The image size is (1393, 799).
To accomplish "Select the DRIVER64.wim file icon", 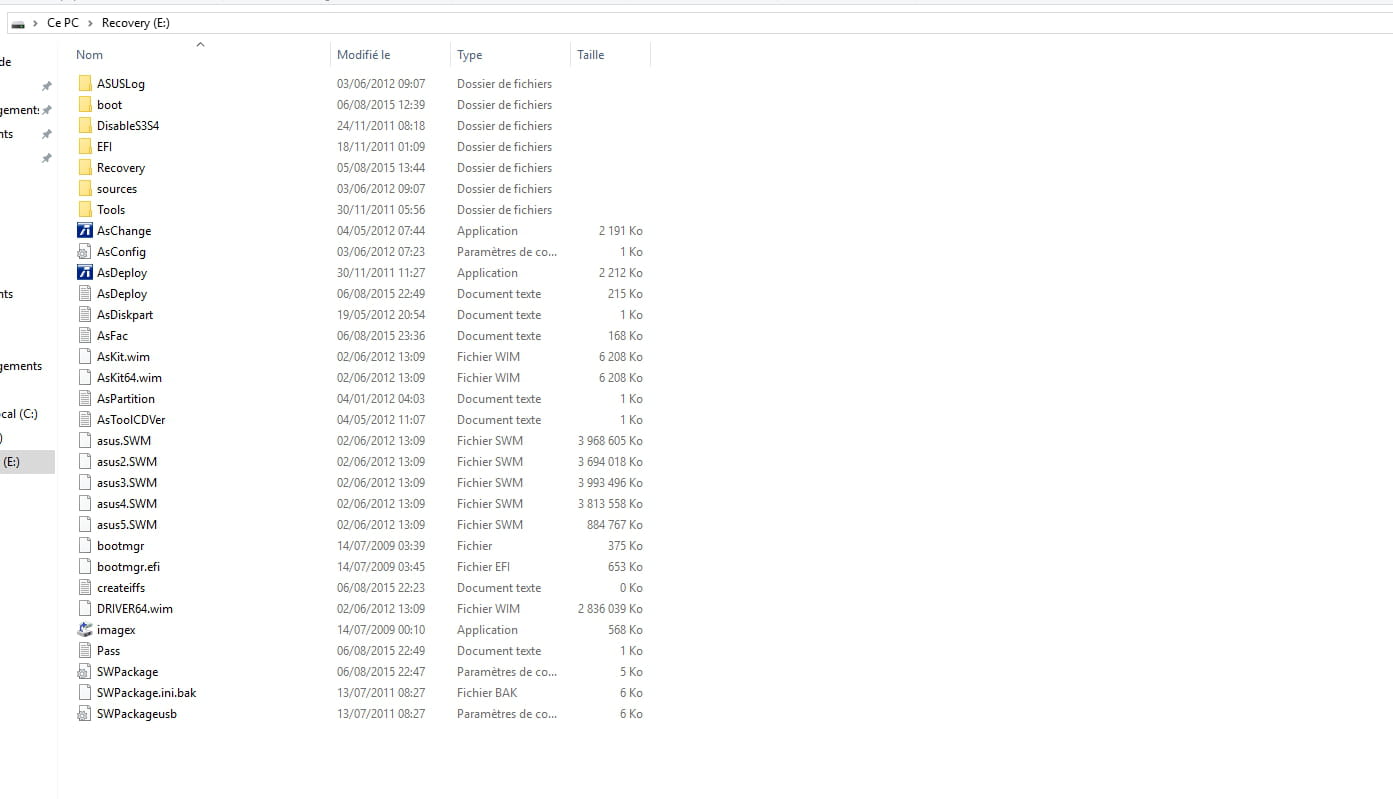I will (x=85, y=609).
